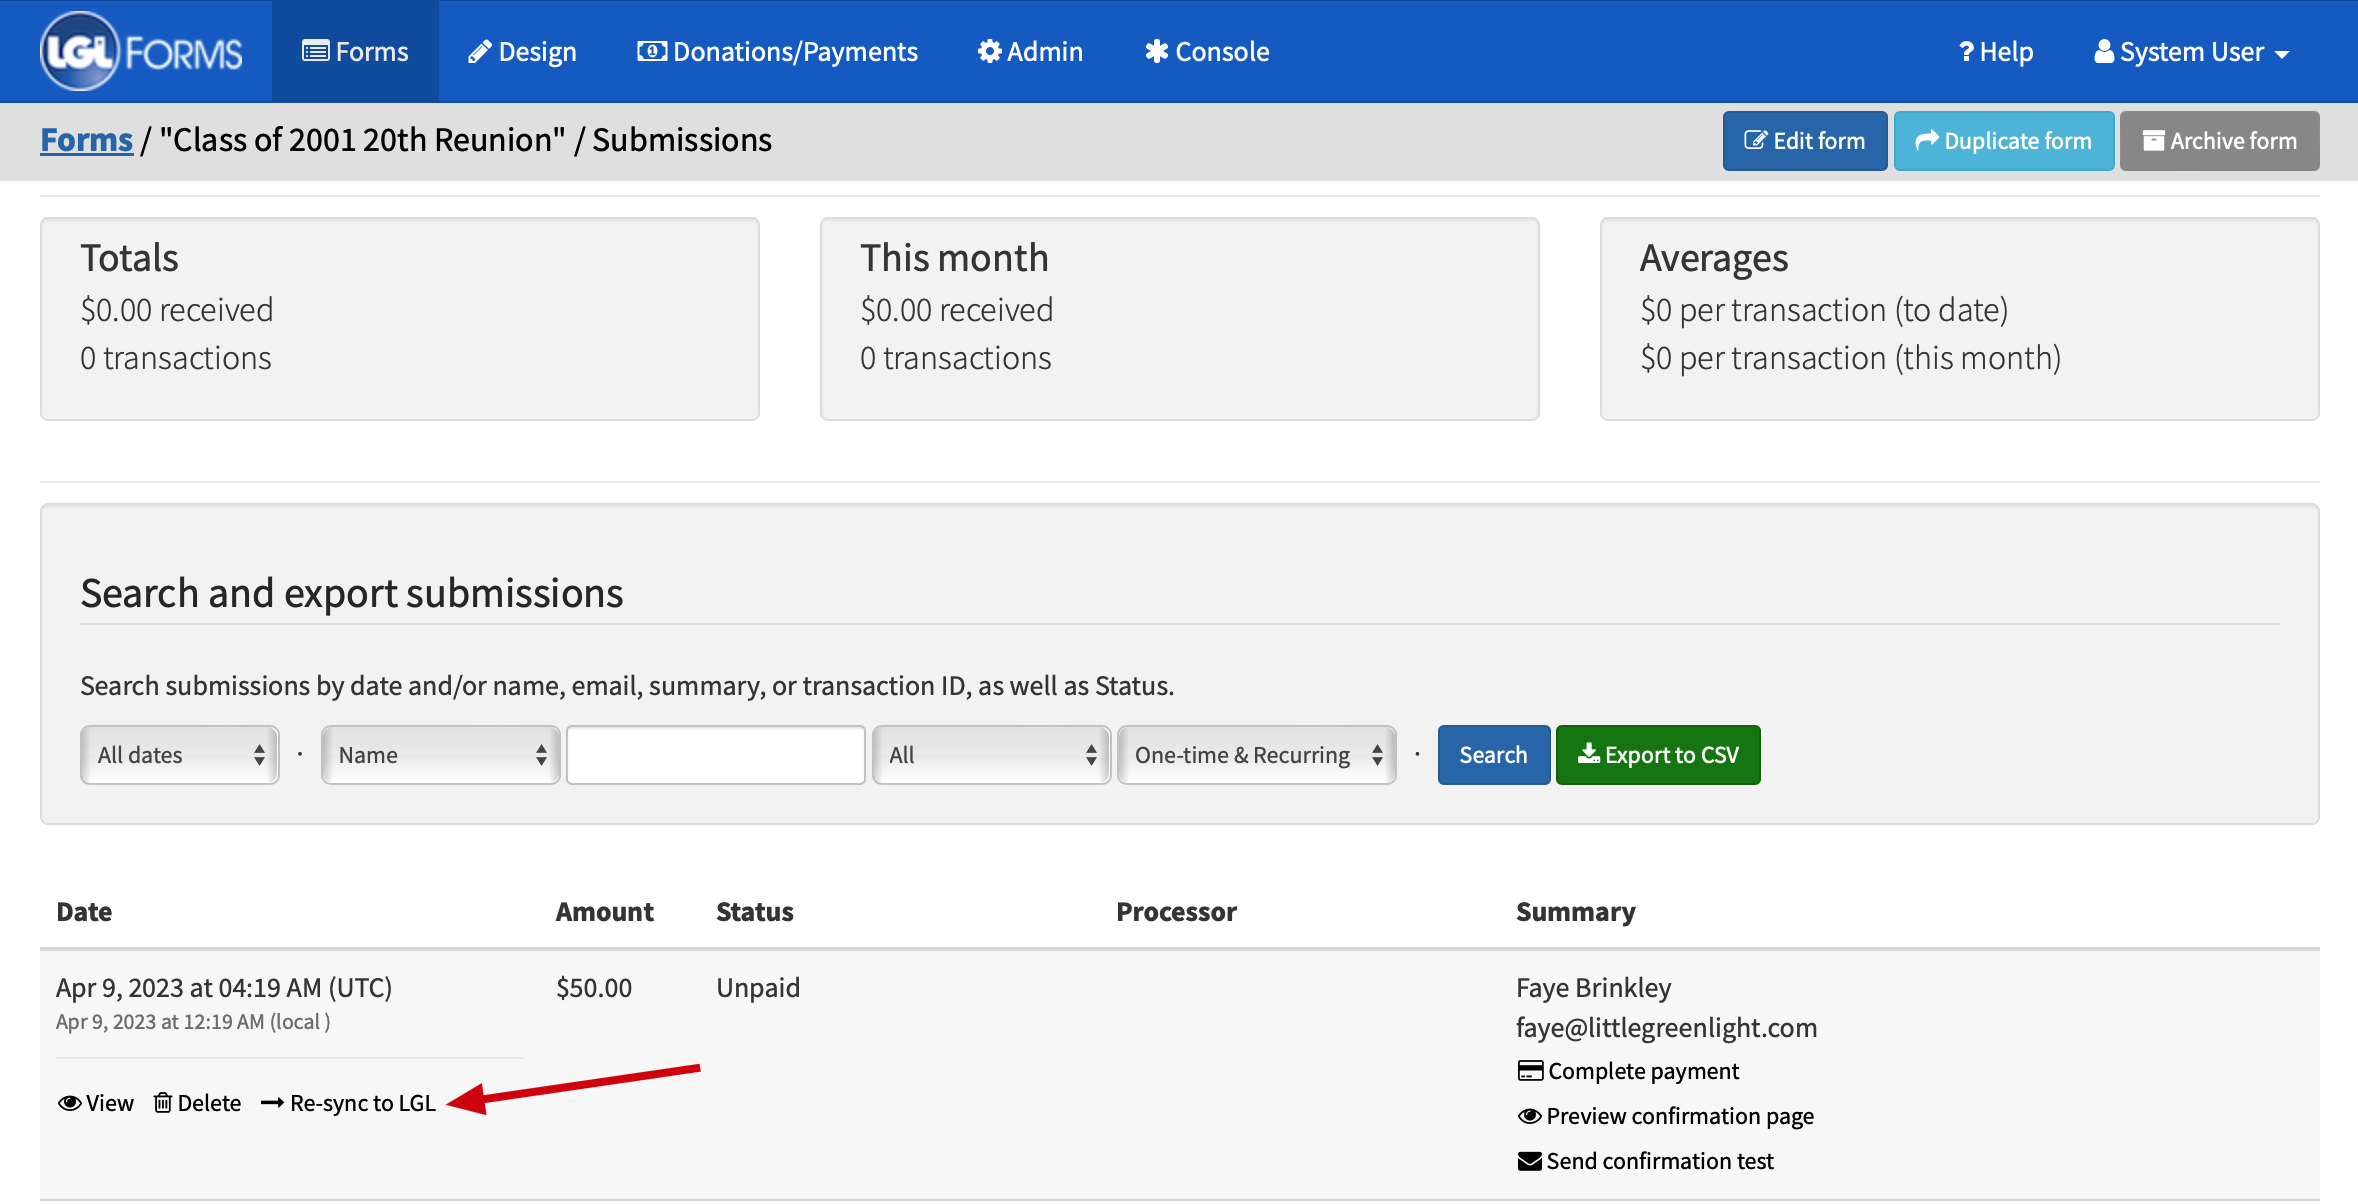This screenshot has height=1204, width=2358.
Task: Open the Forms section via its icon
Action: (314, 51)
